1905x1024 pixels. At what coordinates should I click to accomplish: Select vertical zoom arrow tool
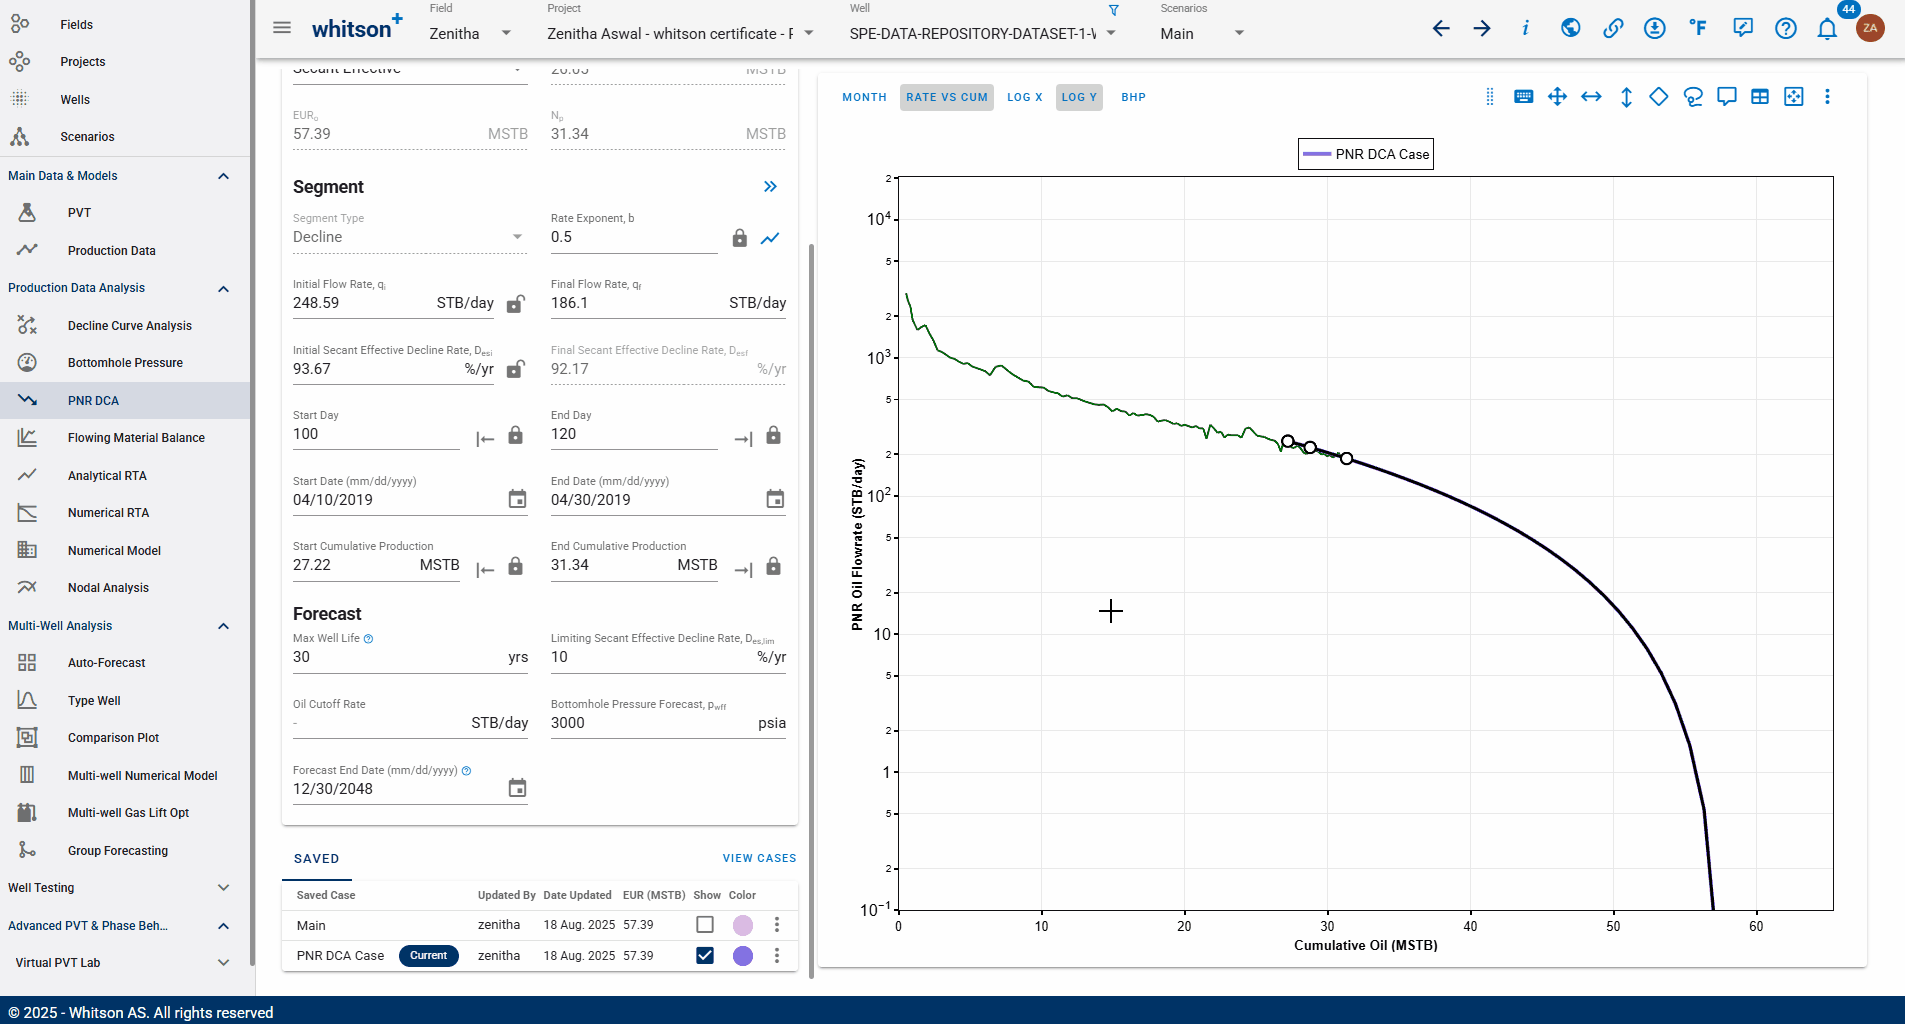coord(1626,97)
